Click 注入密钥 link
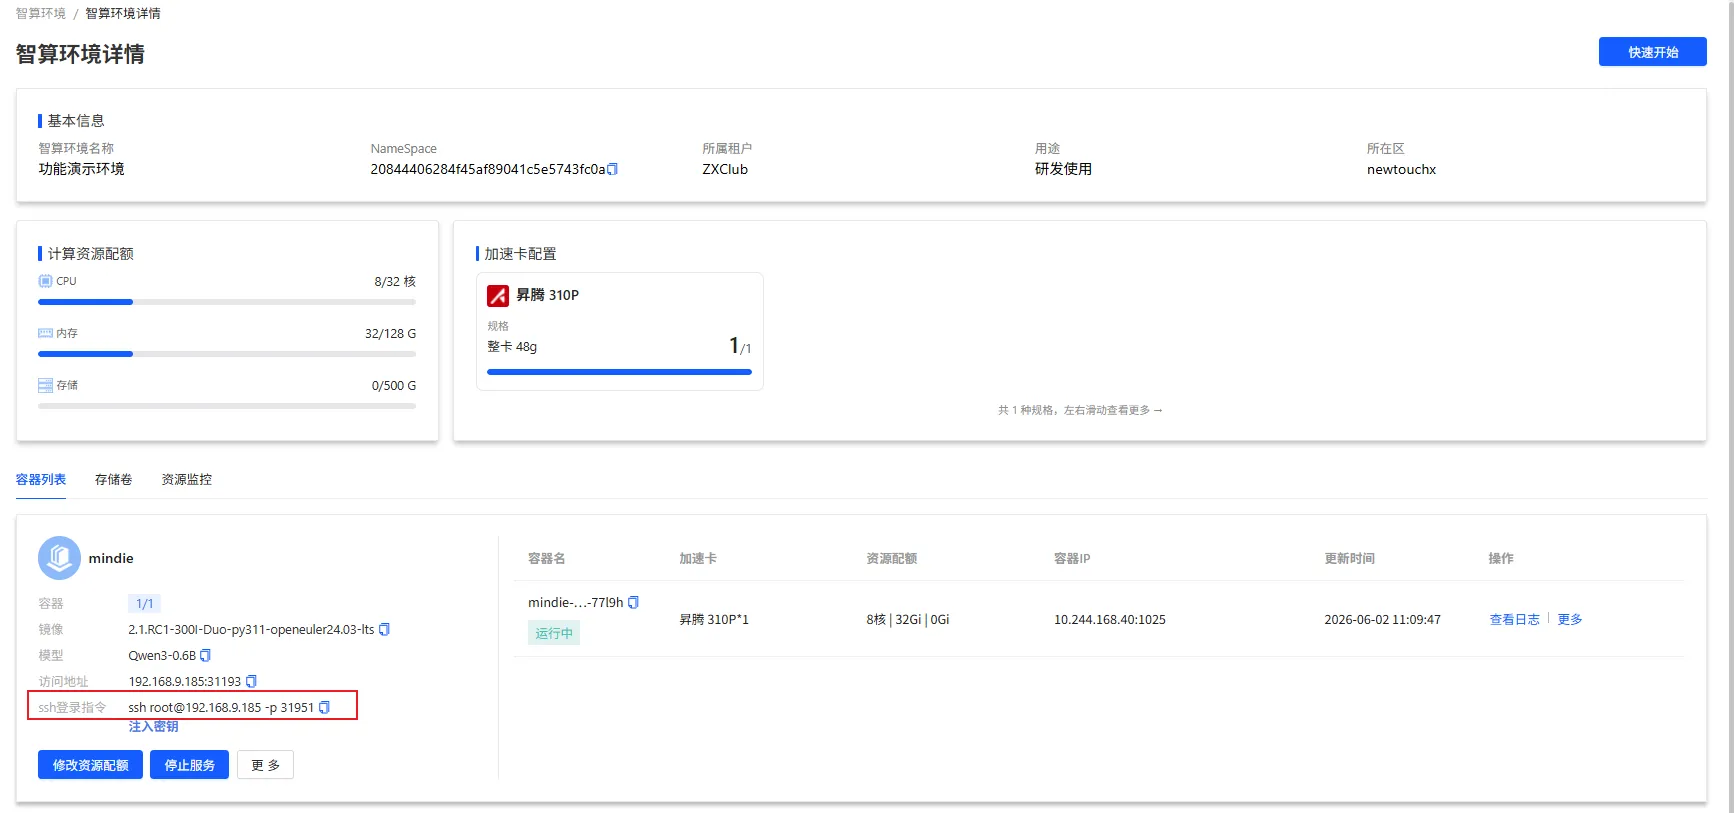The width and height of the screenshot is (1734, 813). point(153,727)
